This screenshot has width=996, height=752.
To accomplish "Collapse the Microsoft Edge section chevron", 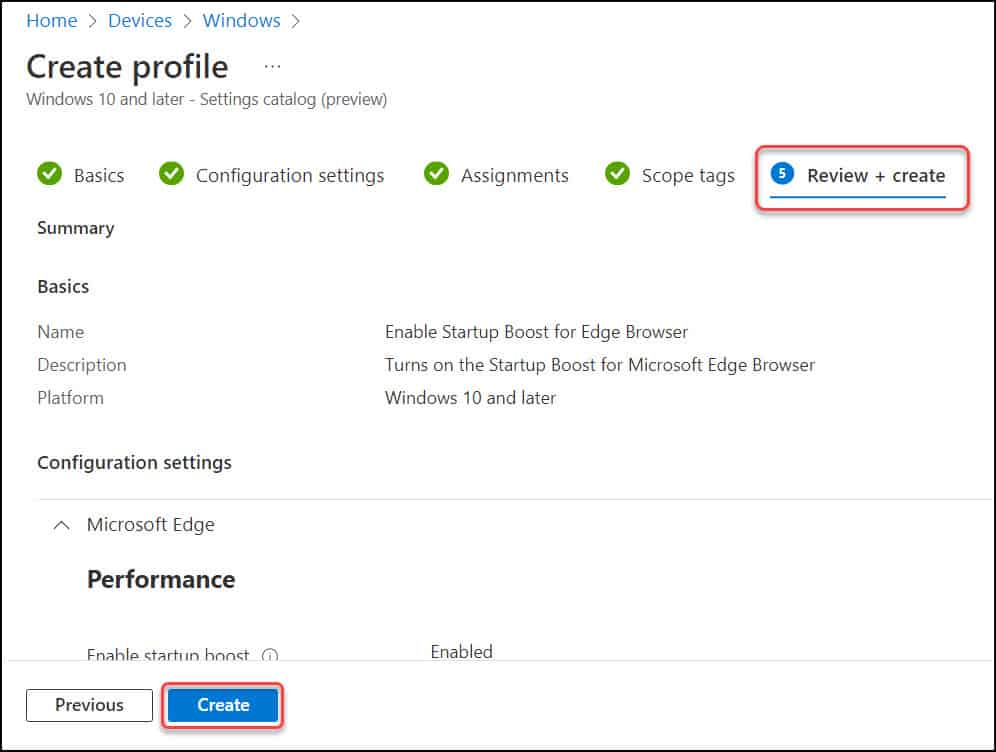I will coord(62,525).
